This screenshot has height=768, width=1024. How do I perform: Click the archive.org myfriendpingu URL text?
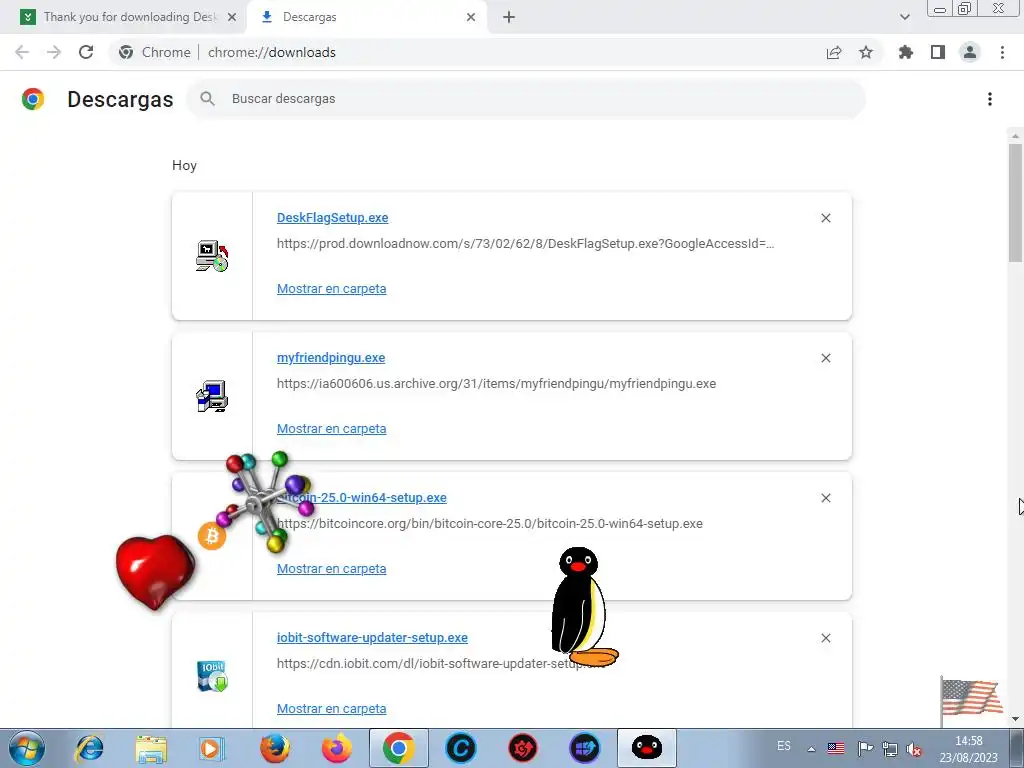click(496, 383)
